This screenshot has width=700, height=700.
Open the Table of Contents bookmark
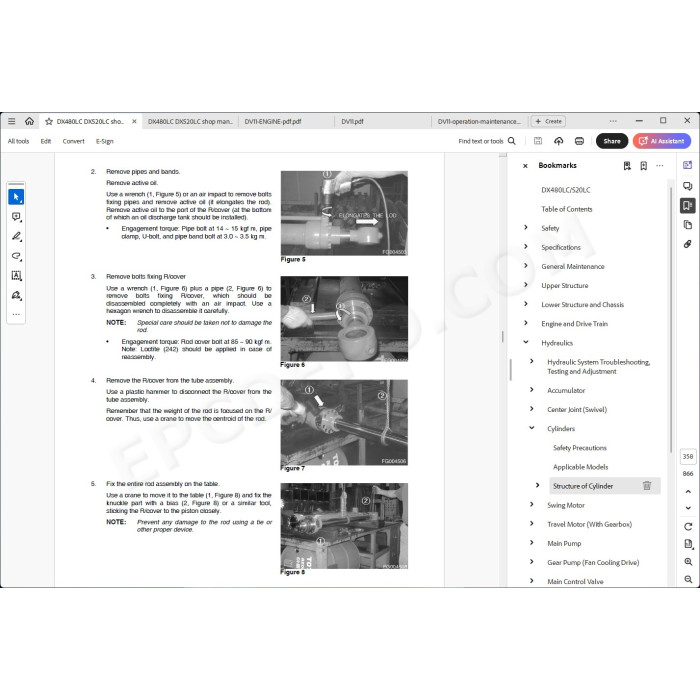pos(567,209)
